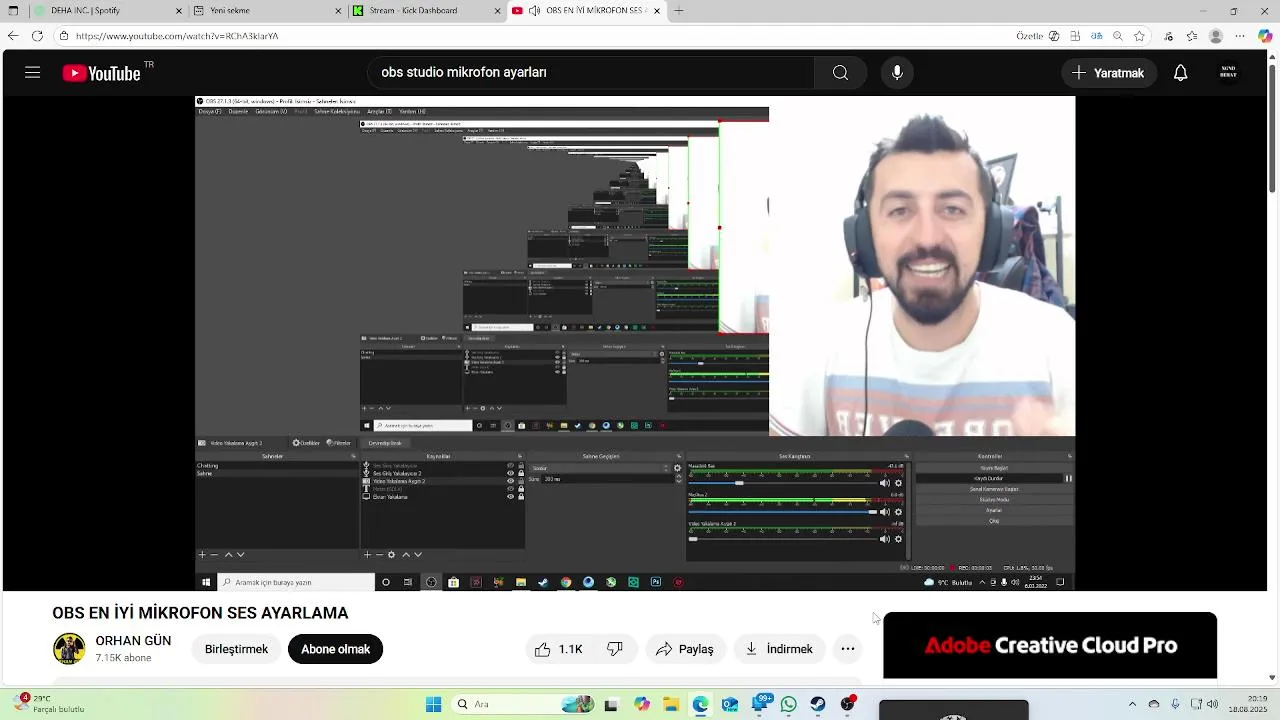Click the tray microphone icon
The height and width of the screenshot is (720, 1280).
pyautogui.click(x=1175, y=705)
